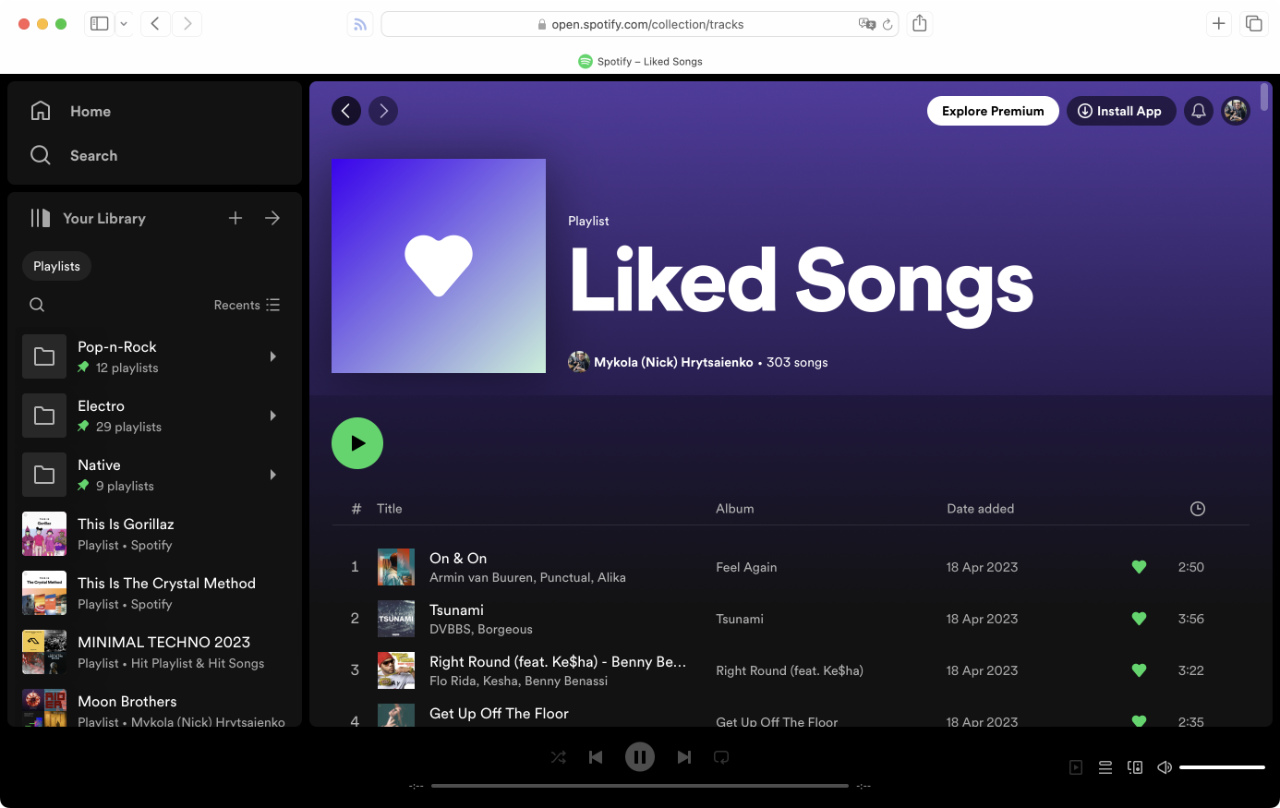Toggle shuffle playback
Screen dimensions: 1280x808
pos(558,757)
